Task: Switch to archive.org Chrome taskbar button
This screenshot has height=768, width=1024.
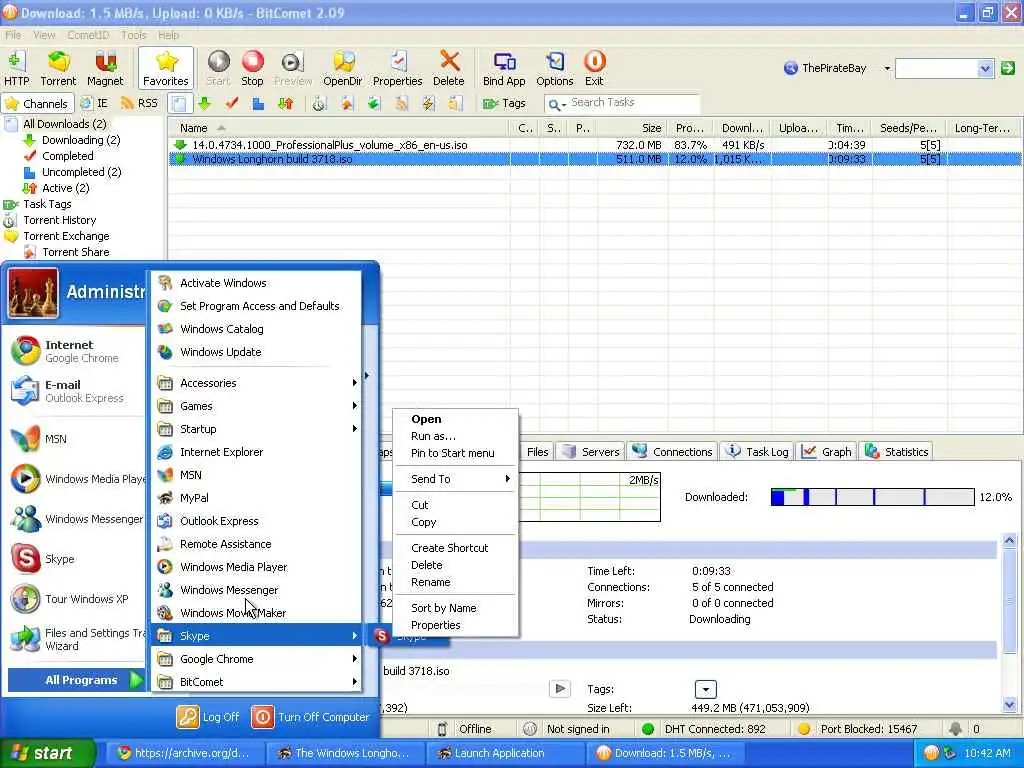Action: pyautogui.click(x=185, y=753)
